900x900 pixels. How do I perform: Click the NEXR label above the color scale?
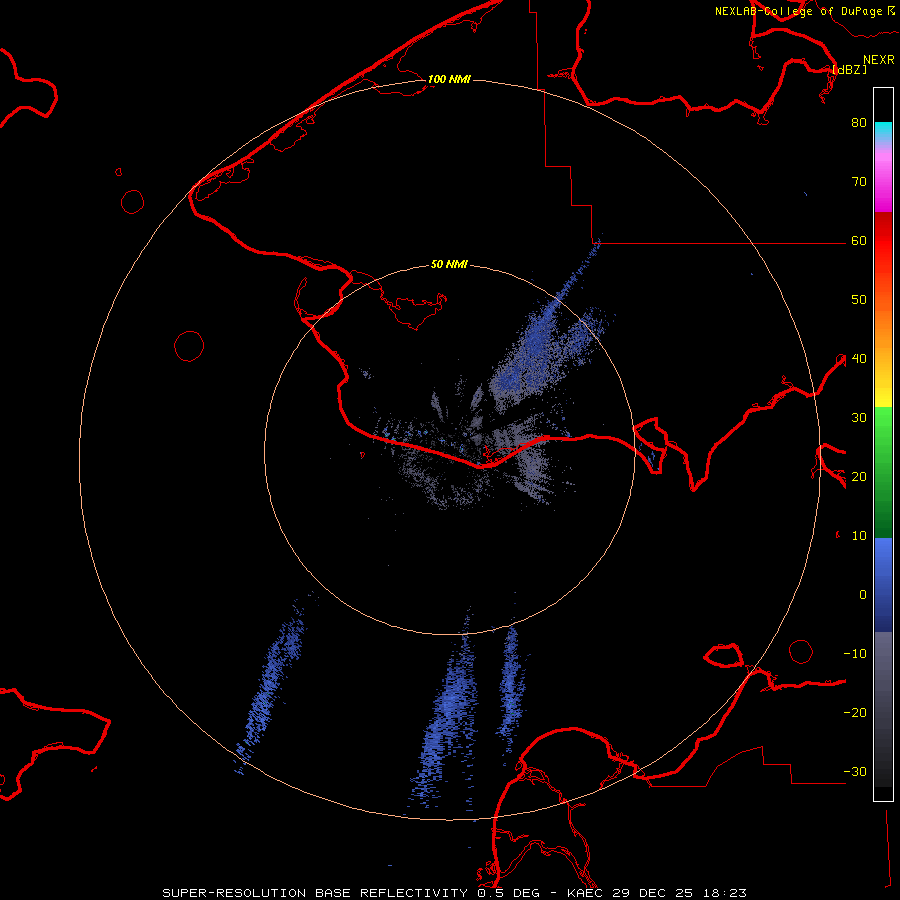(878, 60)
